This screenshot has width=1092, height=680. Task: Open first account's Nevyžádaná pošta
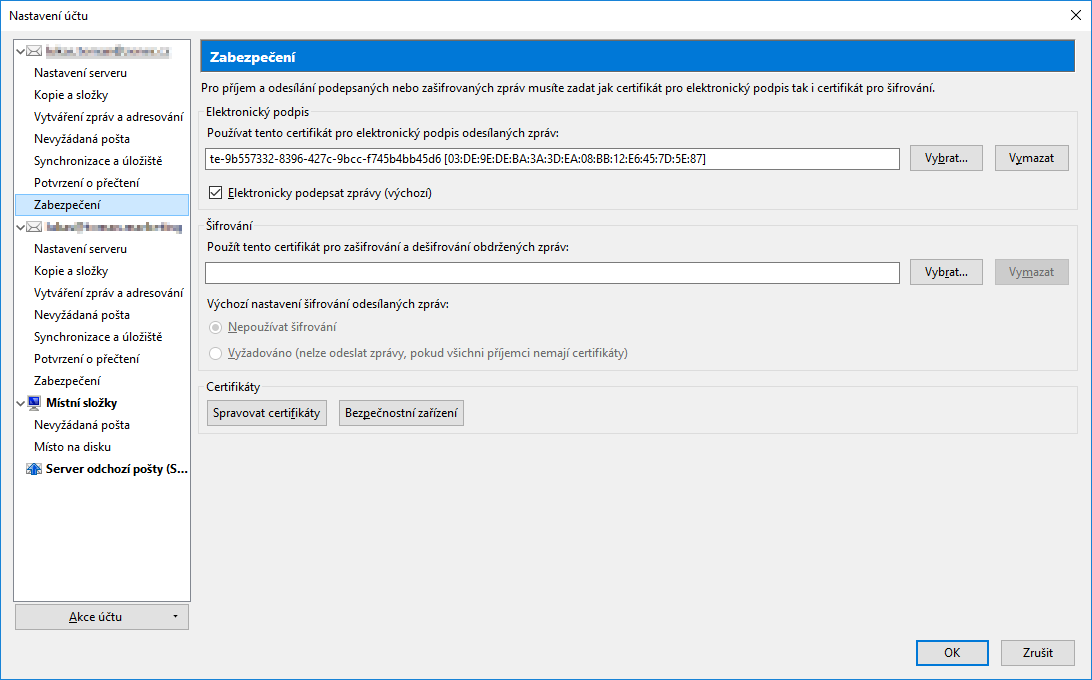coord(81,139)
